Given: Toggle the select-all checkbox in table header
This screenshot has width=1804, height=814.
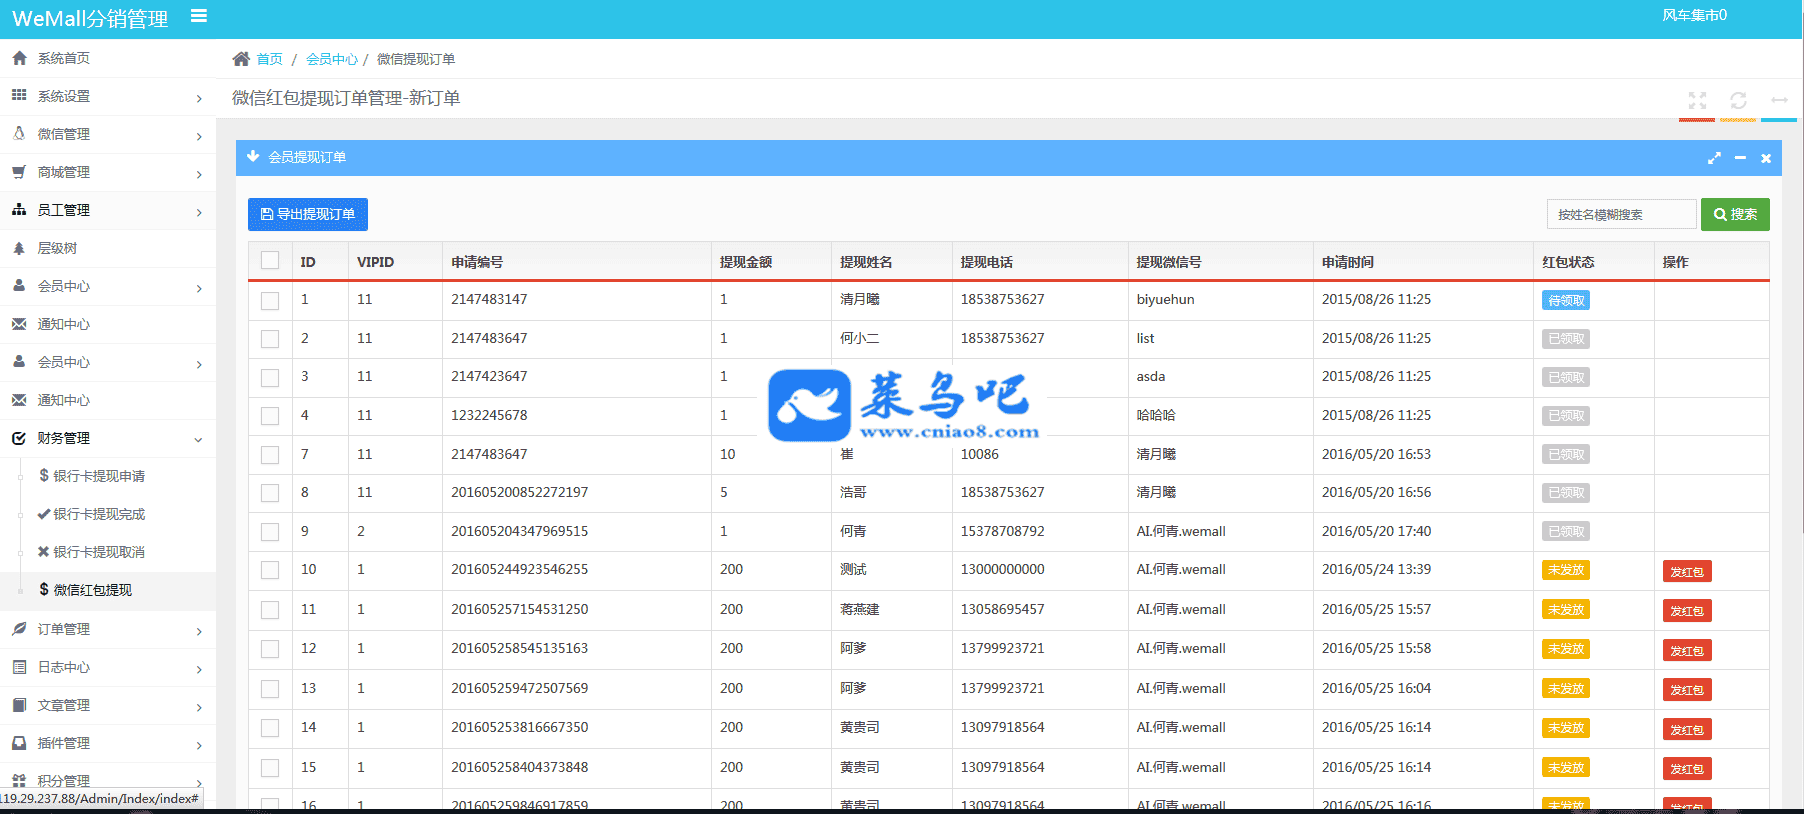Looking at the screenshot, I should pyautogui.click(x=270, y=261).
